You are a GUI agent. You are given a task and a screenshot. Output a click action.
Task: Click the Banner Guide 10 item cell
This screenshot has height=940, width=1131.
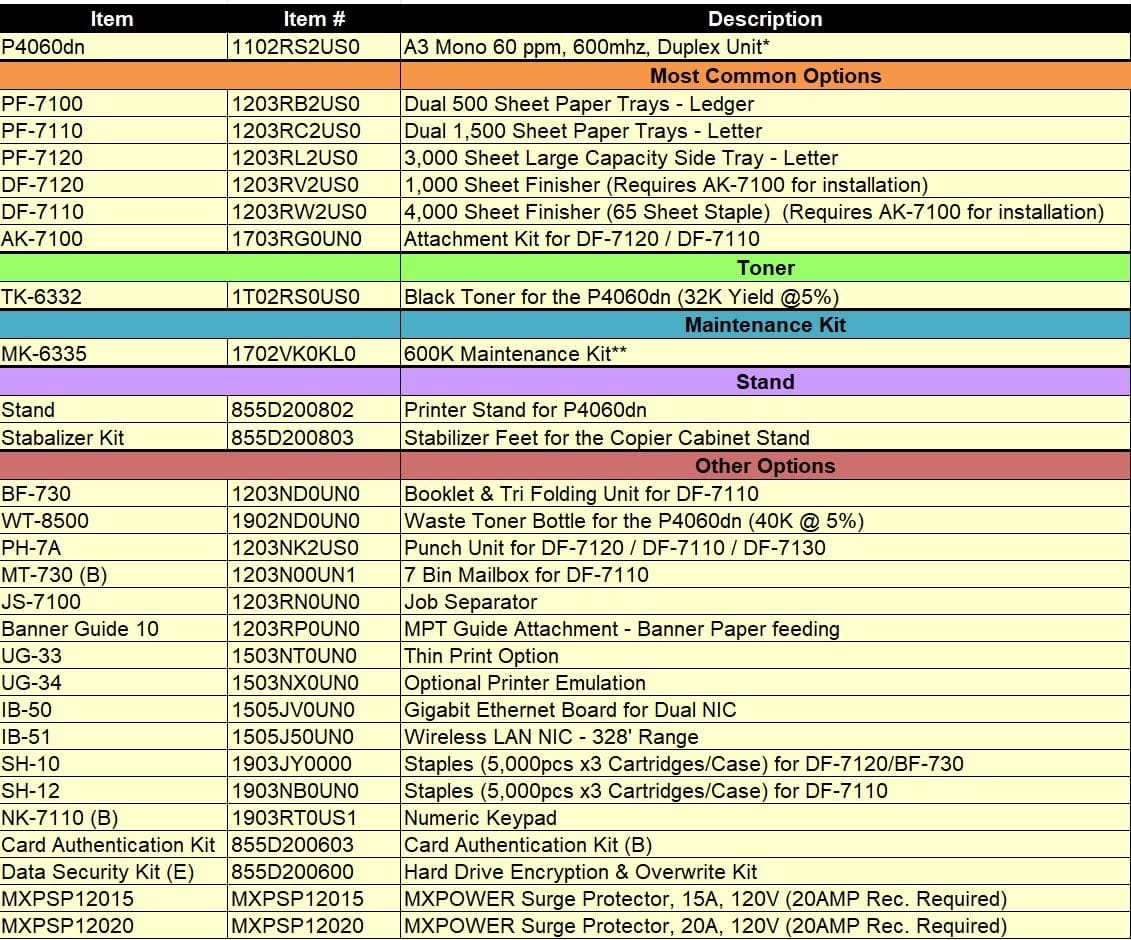click(x=80, y=629)
